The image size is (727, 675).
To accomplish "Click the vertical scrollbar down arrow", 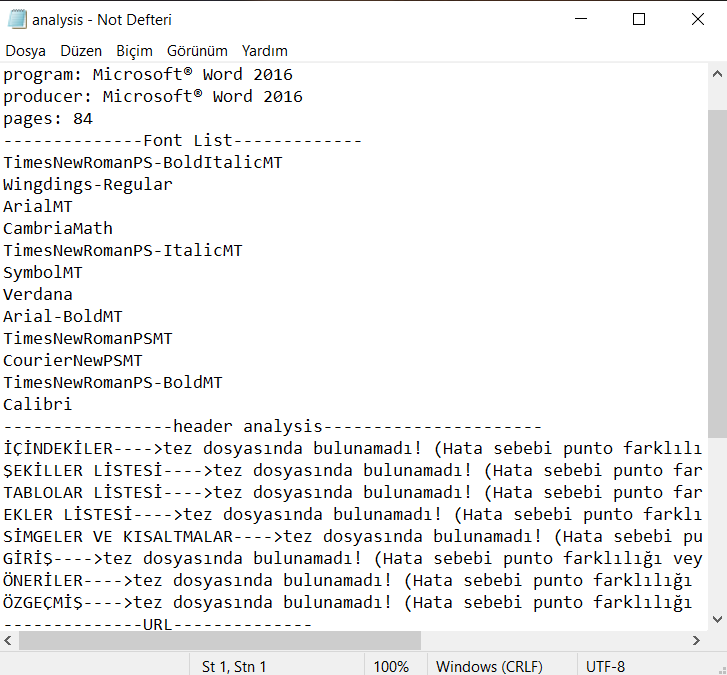I will point(717,619).
